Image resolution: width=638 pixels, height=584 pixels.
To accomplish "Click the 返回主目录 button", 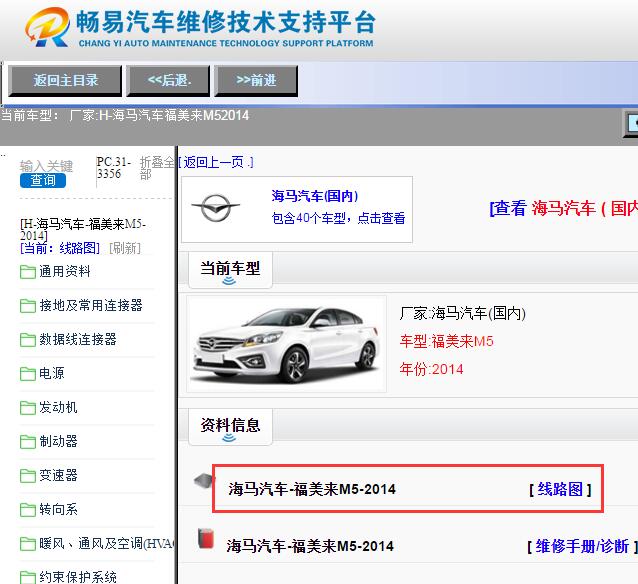I will coord(65,81).
